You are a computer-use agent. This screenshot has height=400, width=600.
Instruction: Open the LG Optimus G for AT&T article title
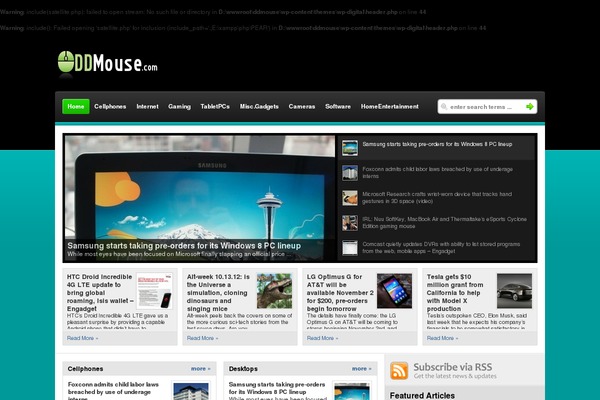pyautogui.click(x=340, y=292)
